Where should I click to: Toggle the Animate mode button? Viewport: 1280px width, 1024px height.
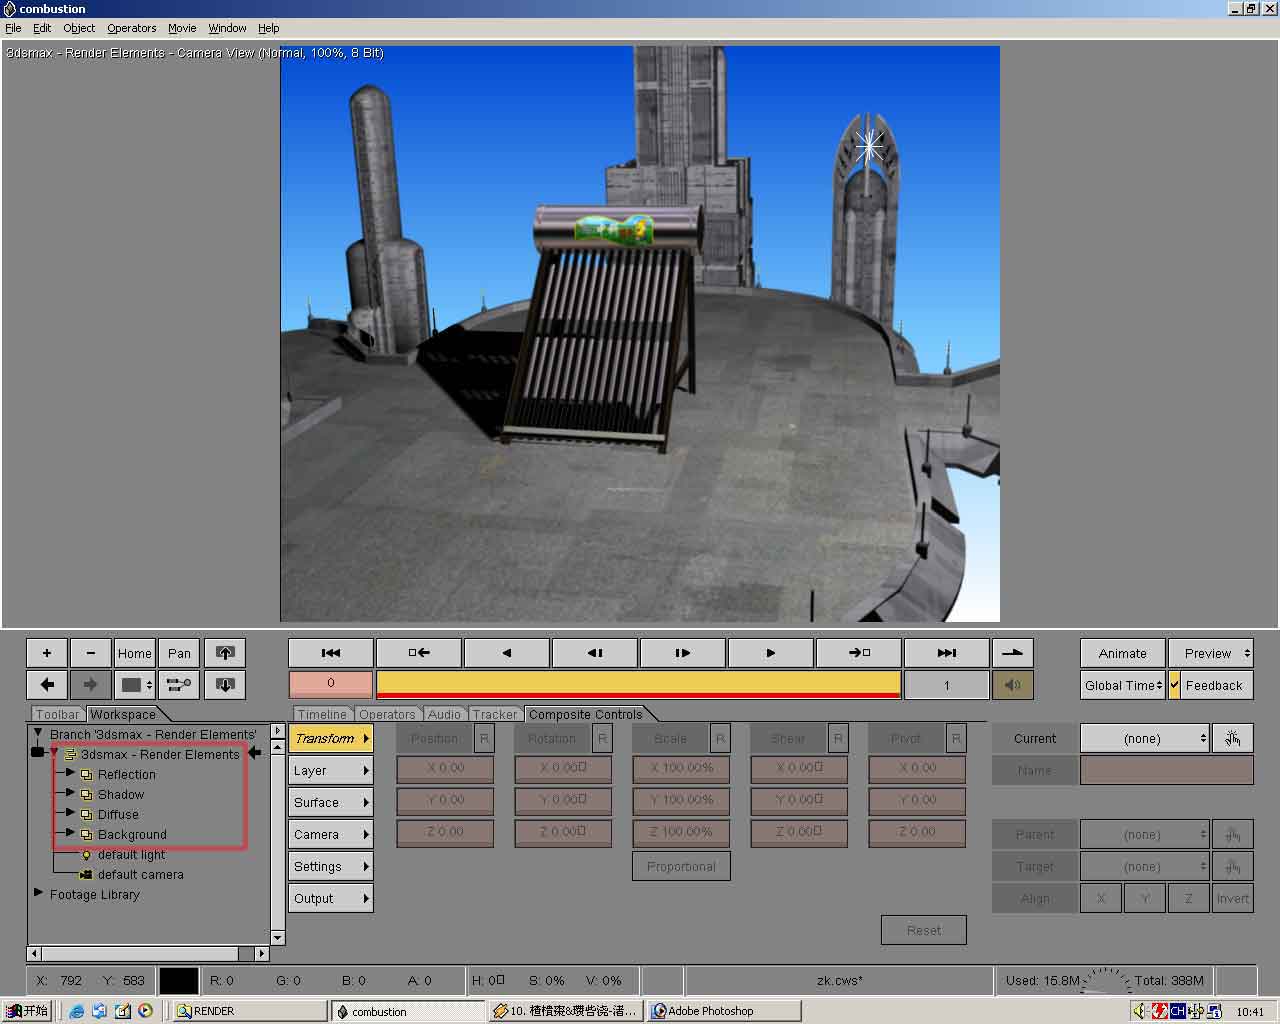click(1122, 653)
